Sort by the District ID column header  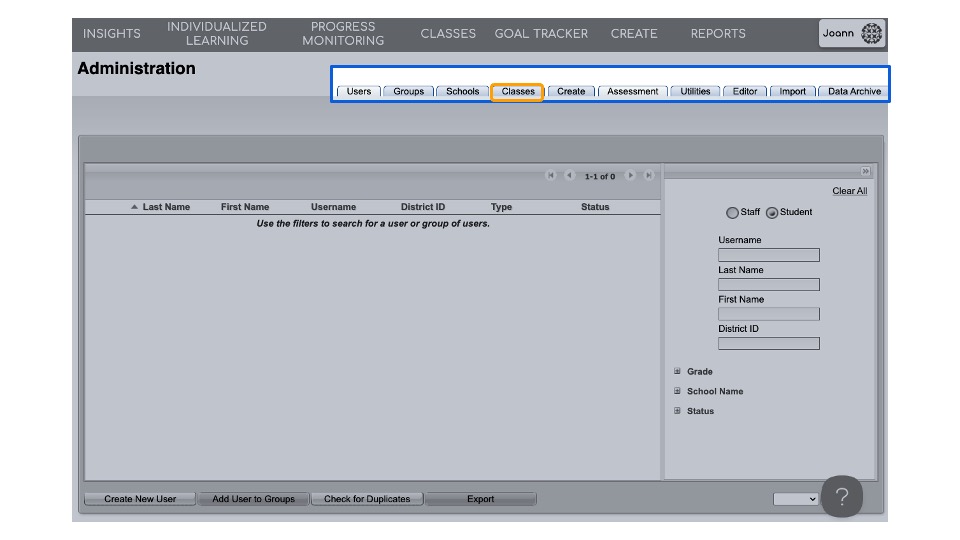(422, 207)
